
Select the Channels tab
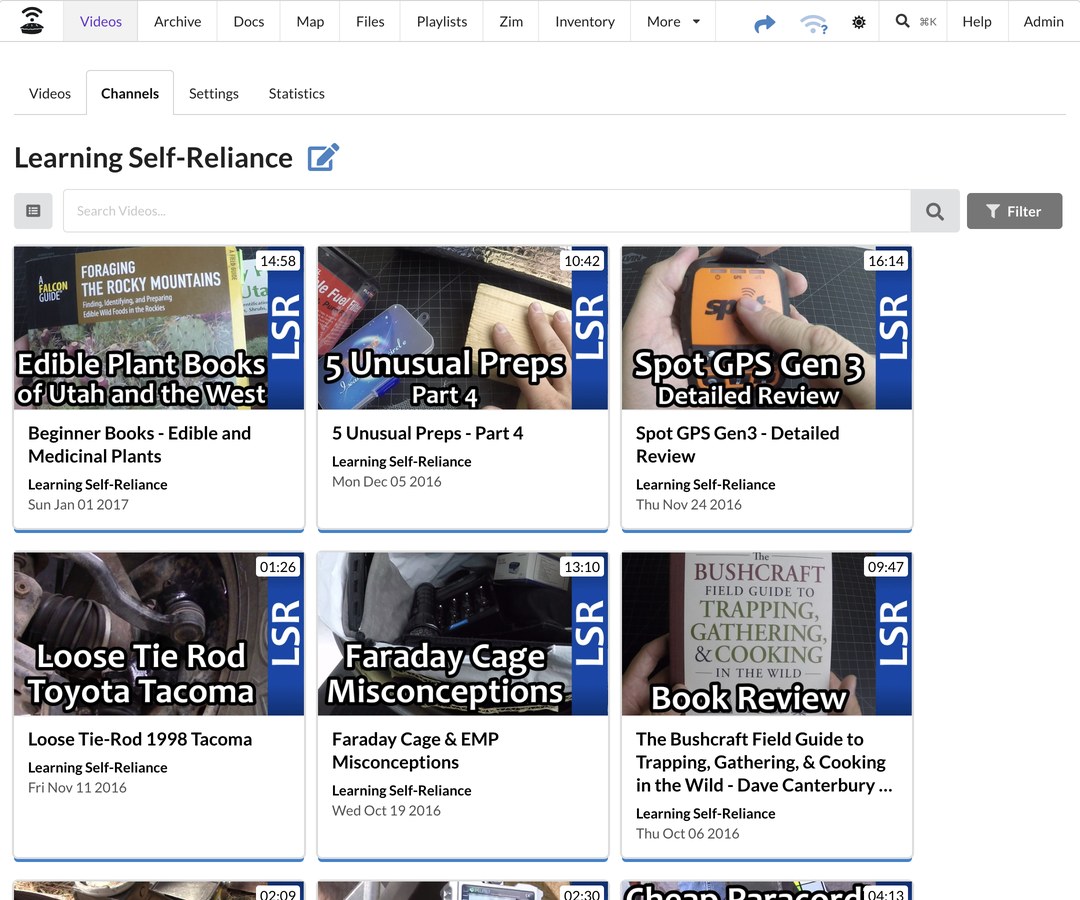click(x=129, y=93)
